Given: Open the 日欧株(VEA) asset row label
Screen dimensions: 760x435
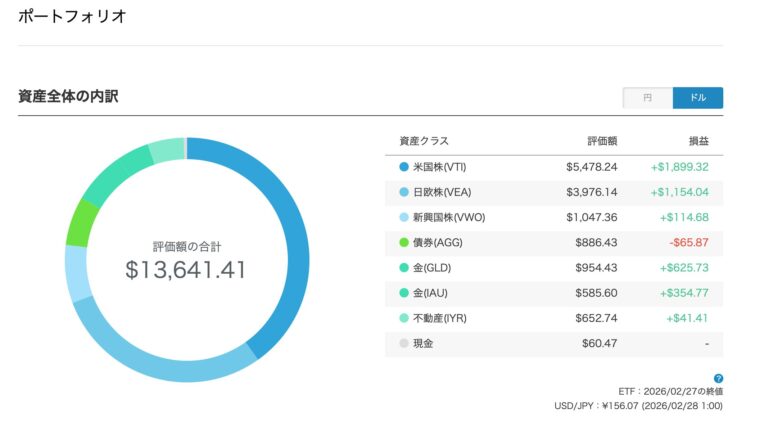Looking at the screenshot, I should pyautogui.click(x=441, y=192).
